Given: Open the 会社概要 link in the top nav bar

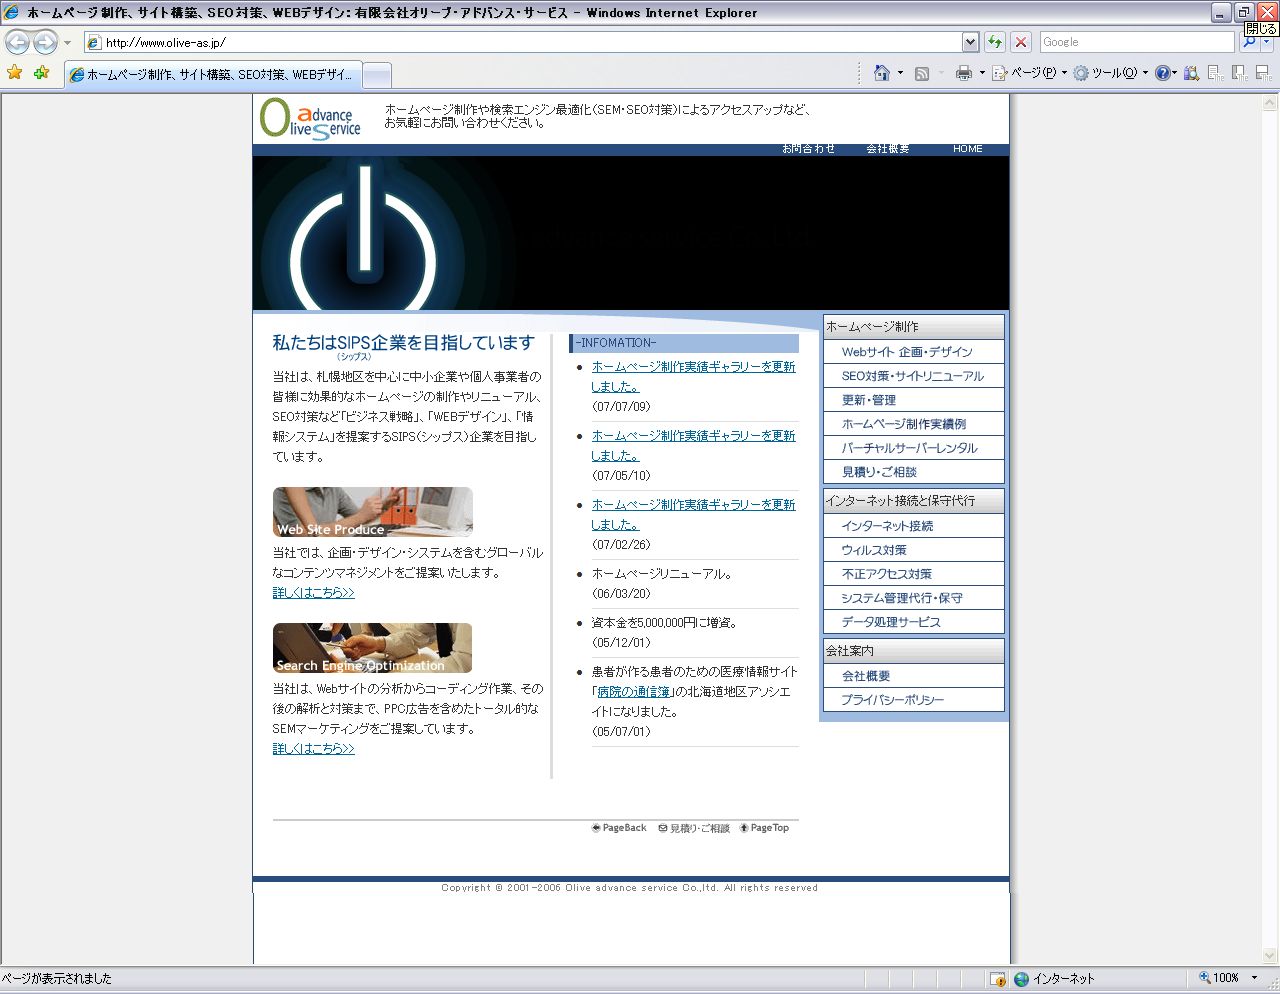Looking at the screenshot, I should 888,149.
